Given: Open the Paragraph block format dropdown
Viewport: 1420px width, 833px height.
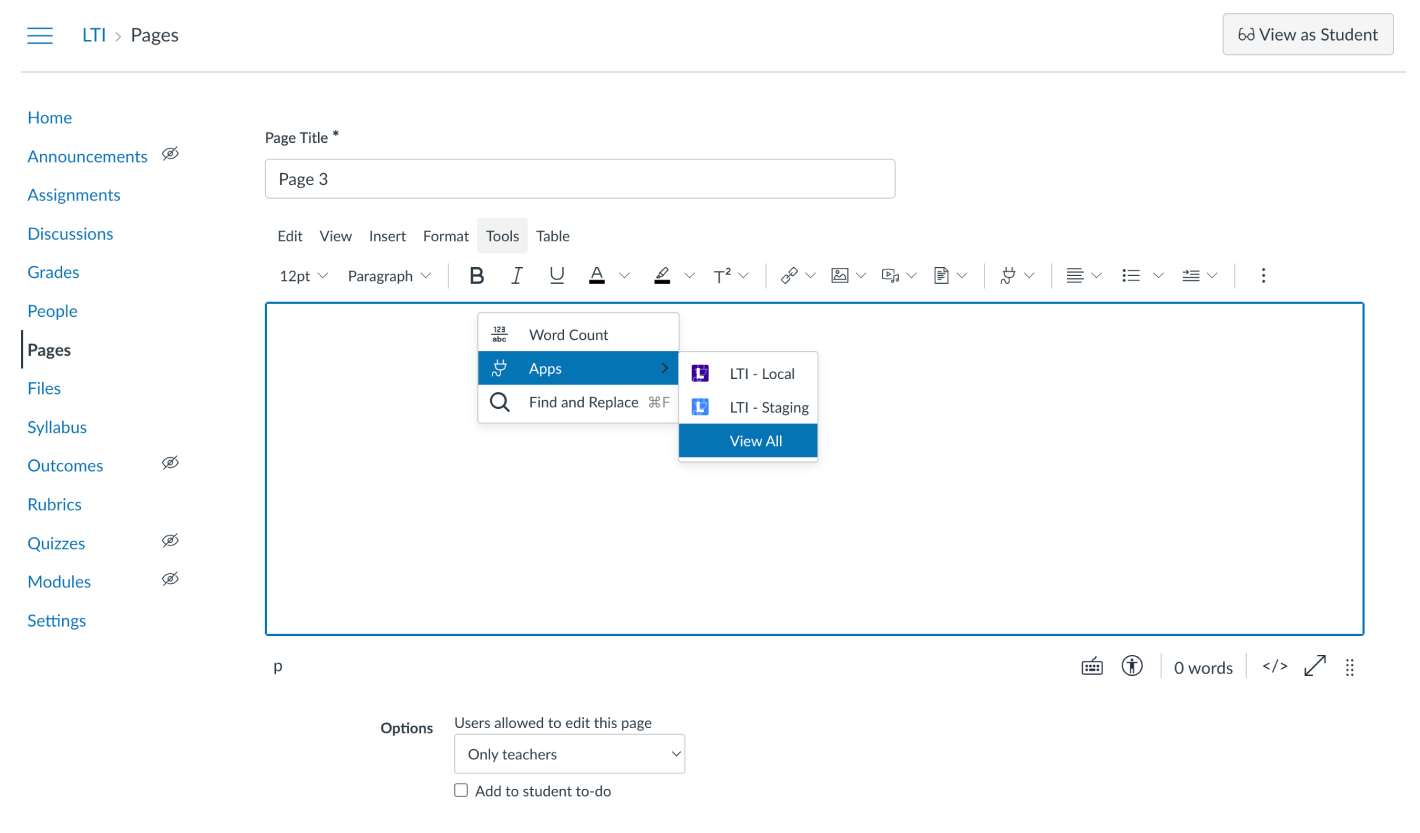Looking at the screenshot, I should [x=390, y=276].
